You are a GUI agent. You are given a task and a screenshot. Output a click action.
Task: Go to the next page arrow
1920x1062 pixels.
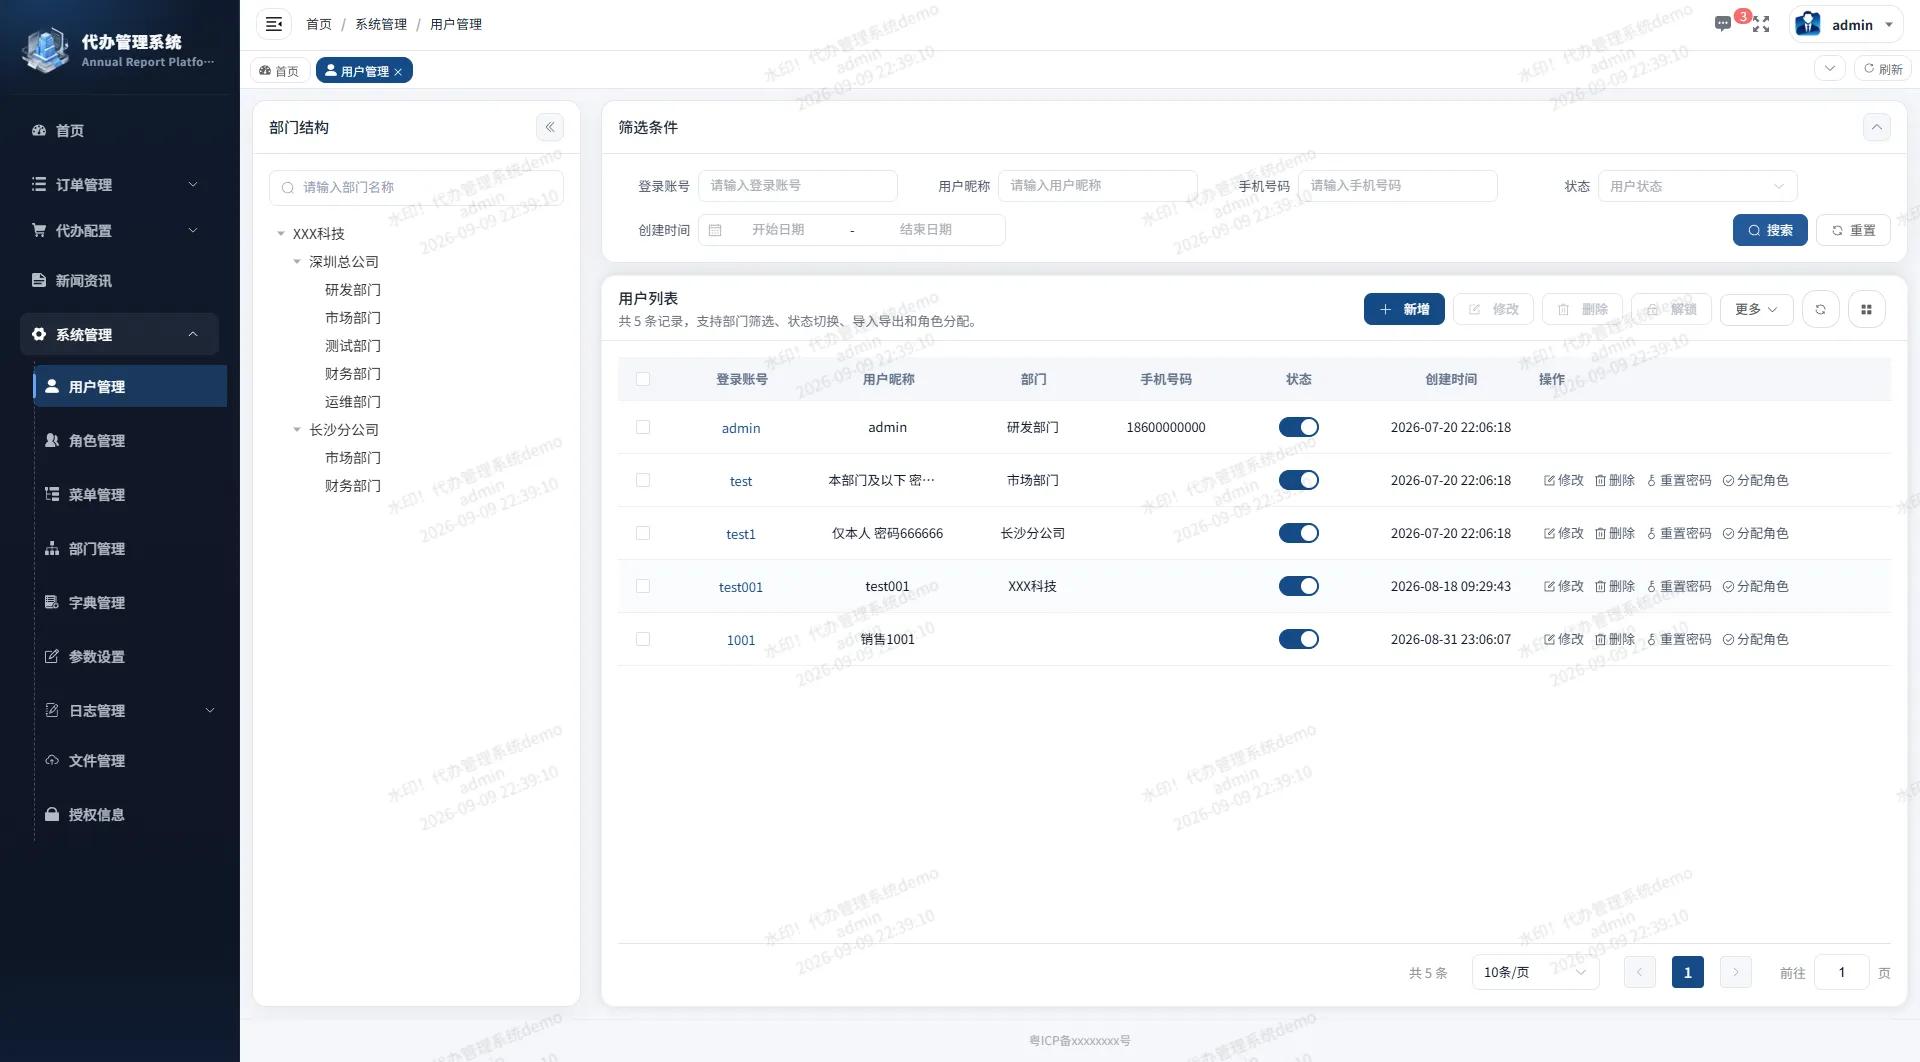click(1736, 972)
